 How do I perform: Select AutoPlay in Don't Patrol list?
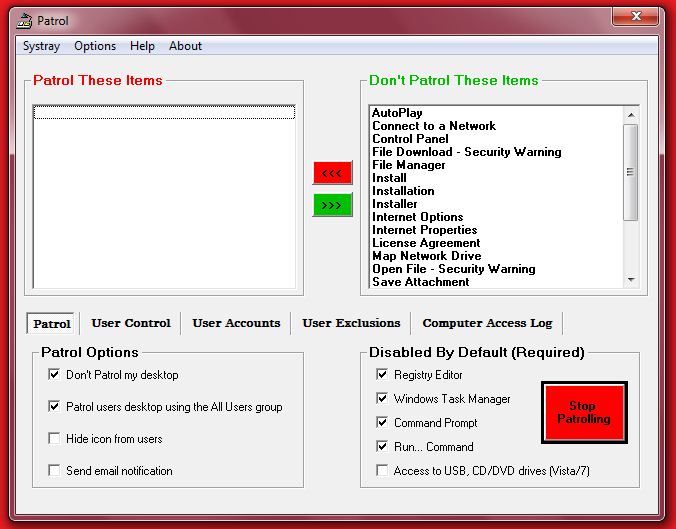pyautogui.click(x=397, y=113)
